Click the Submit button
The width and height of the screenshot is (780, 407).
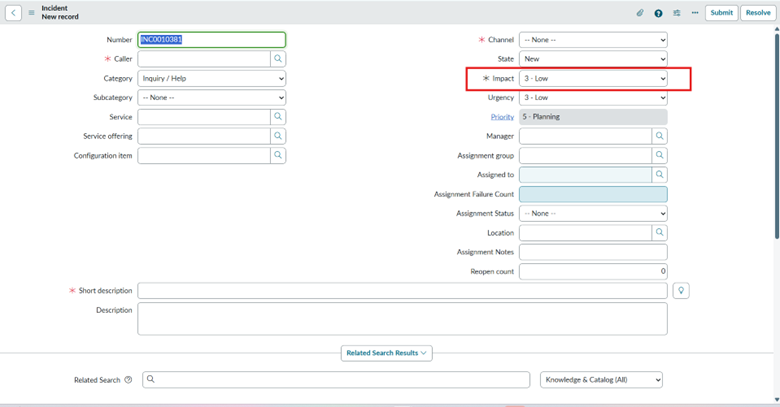click(x=721, y=13)
